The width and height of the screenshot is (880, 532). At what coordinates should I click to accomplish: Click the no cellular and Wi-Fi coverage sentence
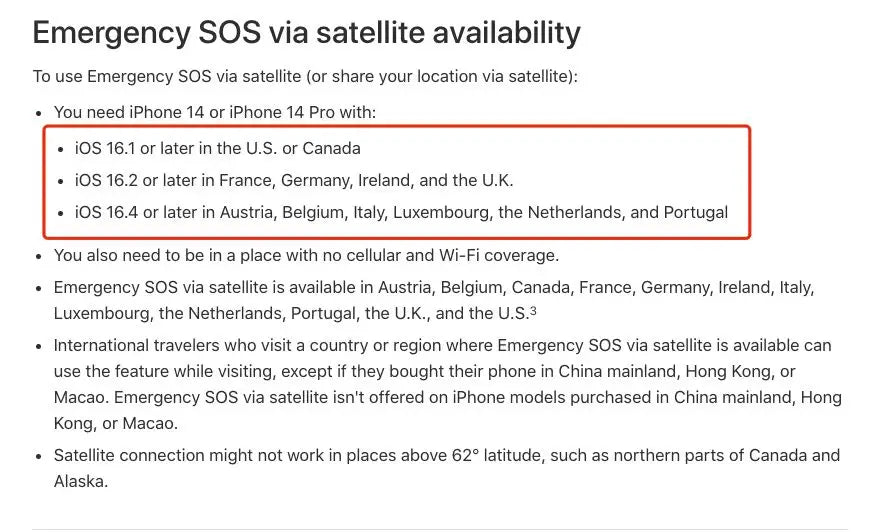(x=306, y=255)
